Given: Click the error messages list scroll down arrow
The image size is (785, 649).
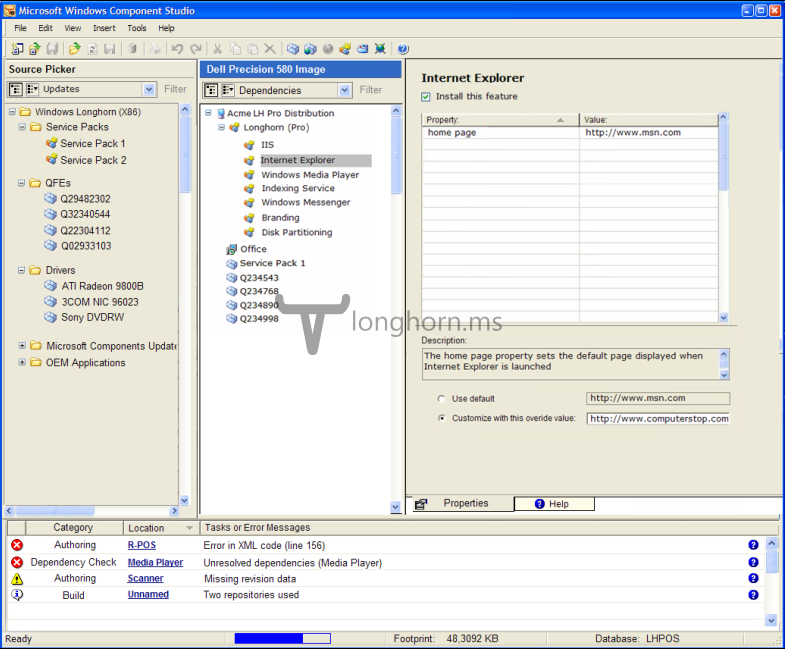Looking at the screenshot, I should coord(771,620).
